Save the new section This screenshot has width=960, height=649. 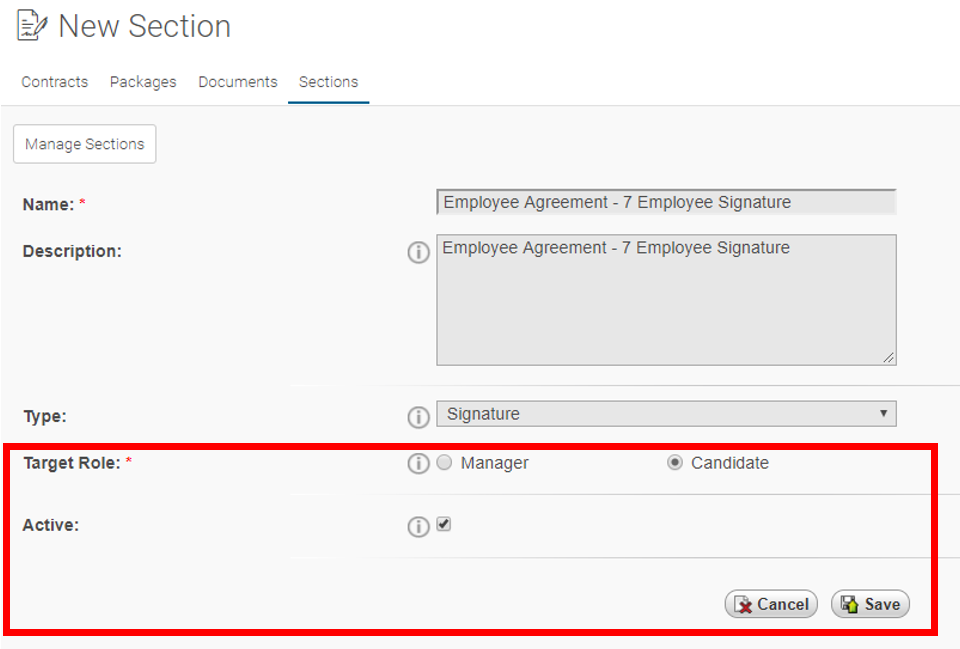870,604
